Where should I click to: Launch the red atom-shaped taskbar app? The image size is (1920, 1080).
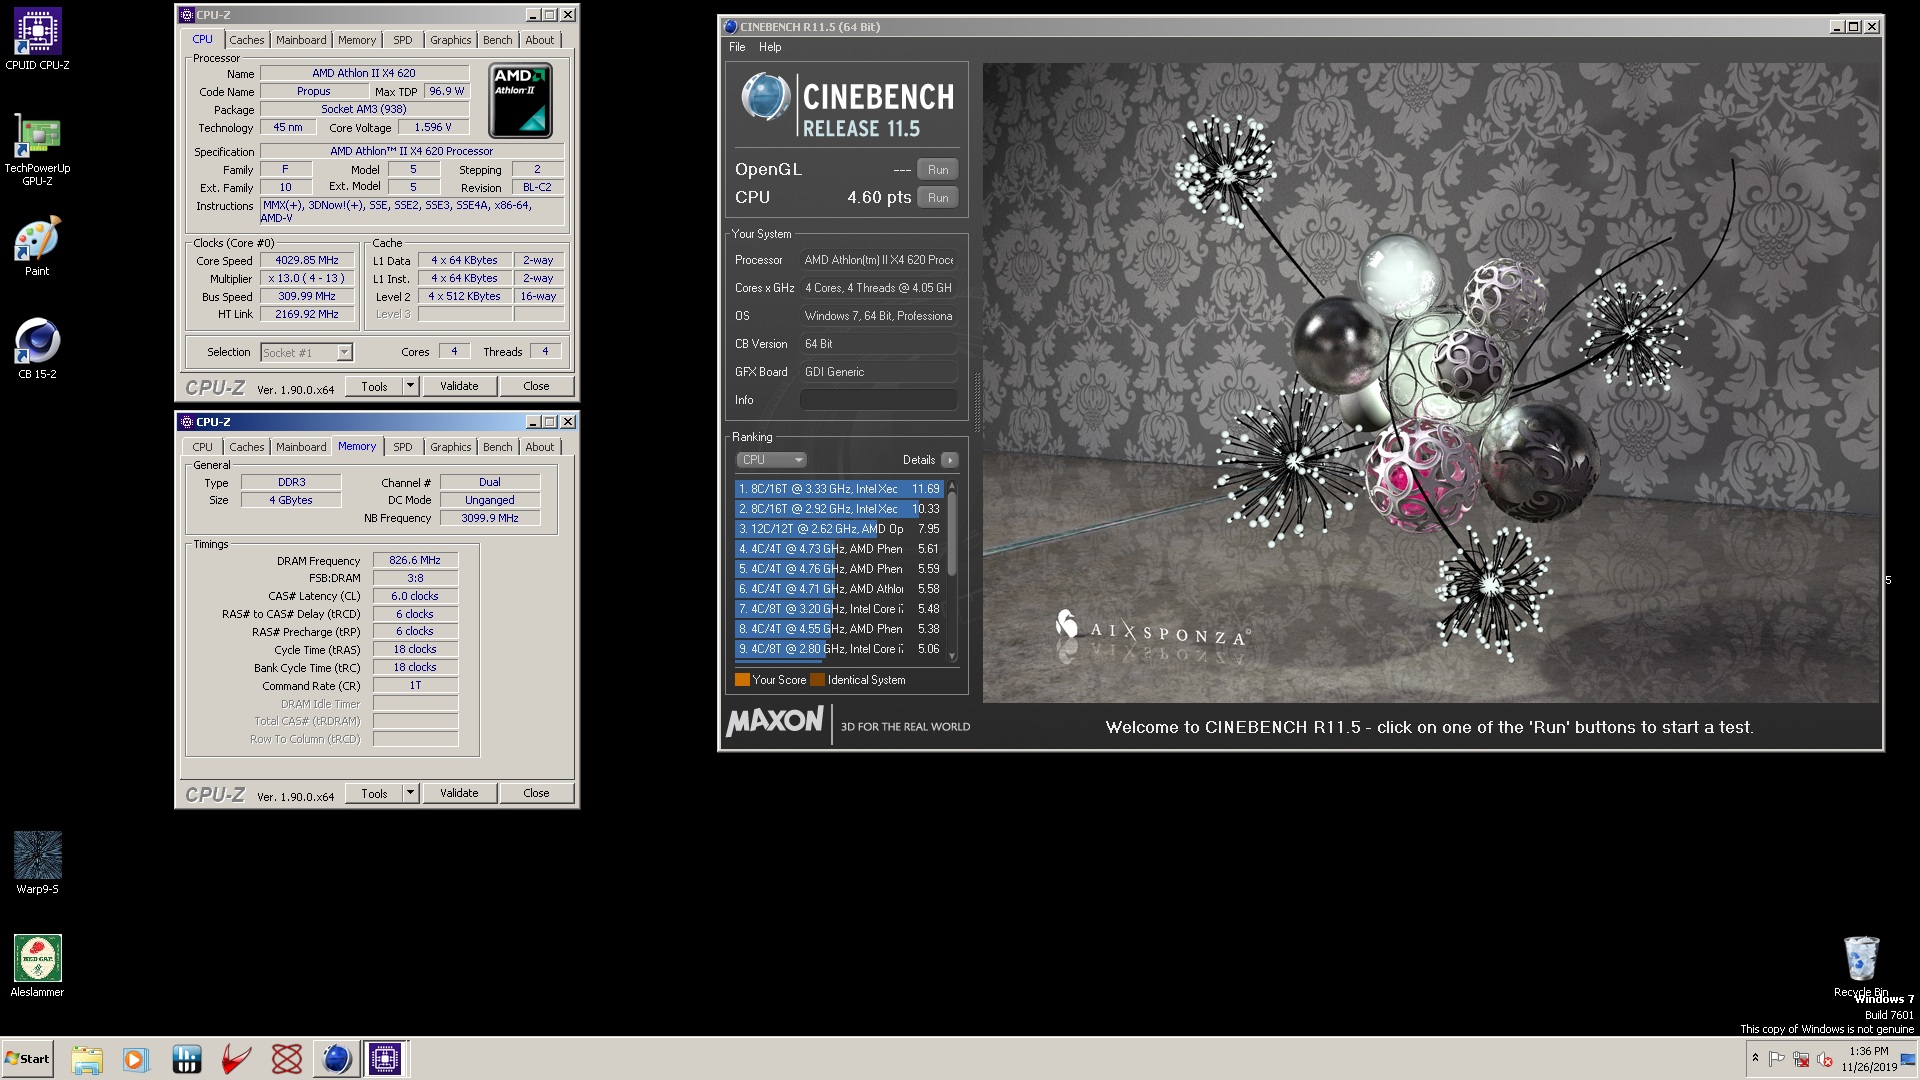(286, 1059)
